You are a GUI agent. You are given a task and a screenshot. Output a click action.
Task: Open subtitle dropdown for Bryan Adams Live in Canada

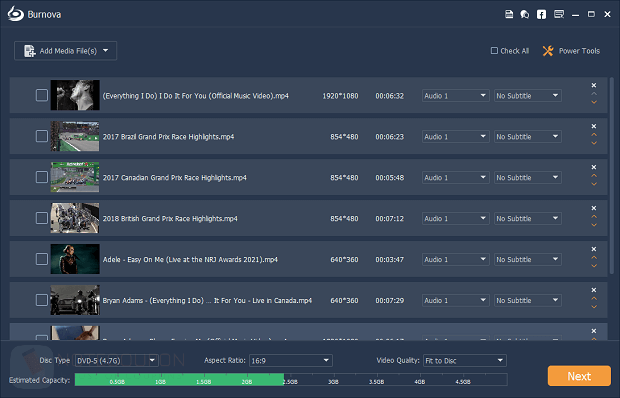tap(527, 300)
